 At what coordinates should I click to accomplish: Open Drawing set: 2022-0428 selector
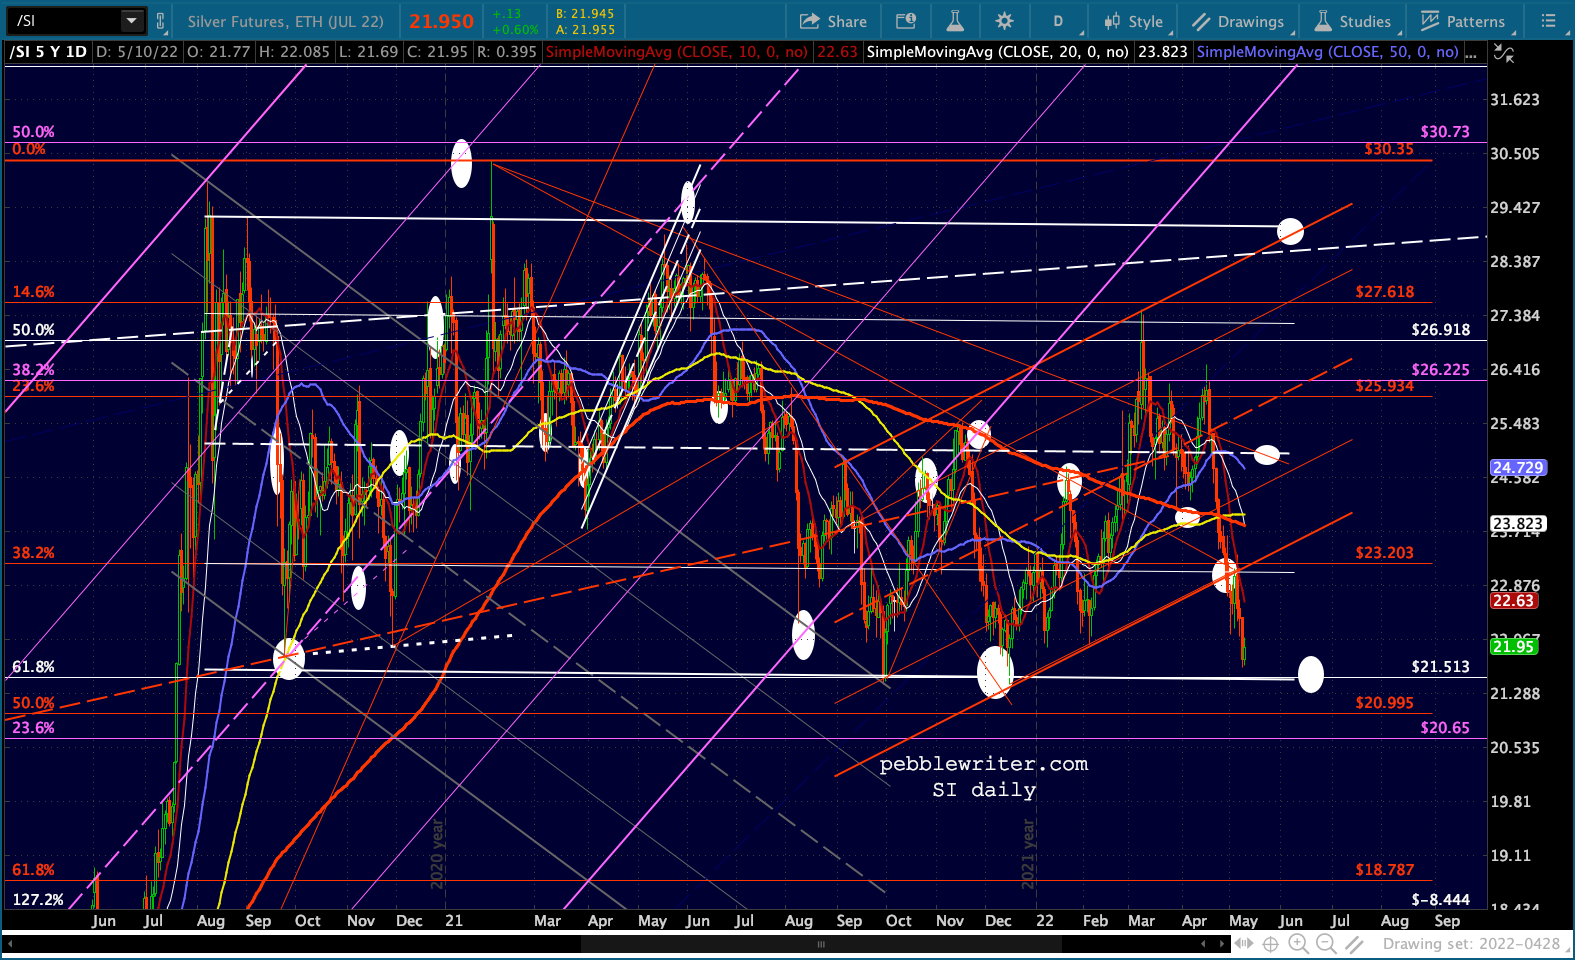(x=1471, y=944)
